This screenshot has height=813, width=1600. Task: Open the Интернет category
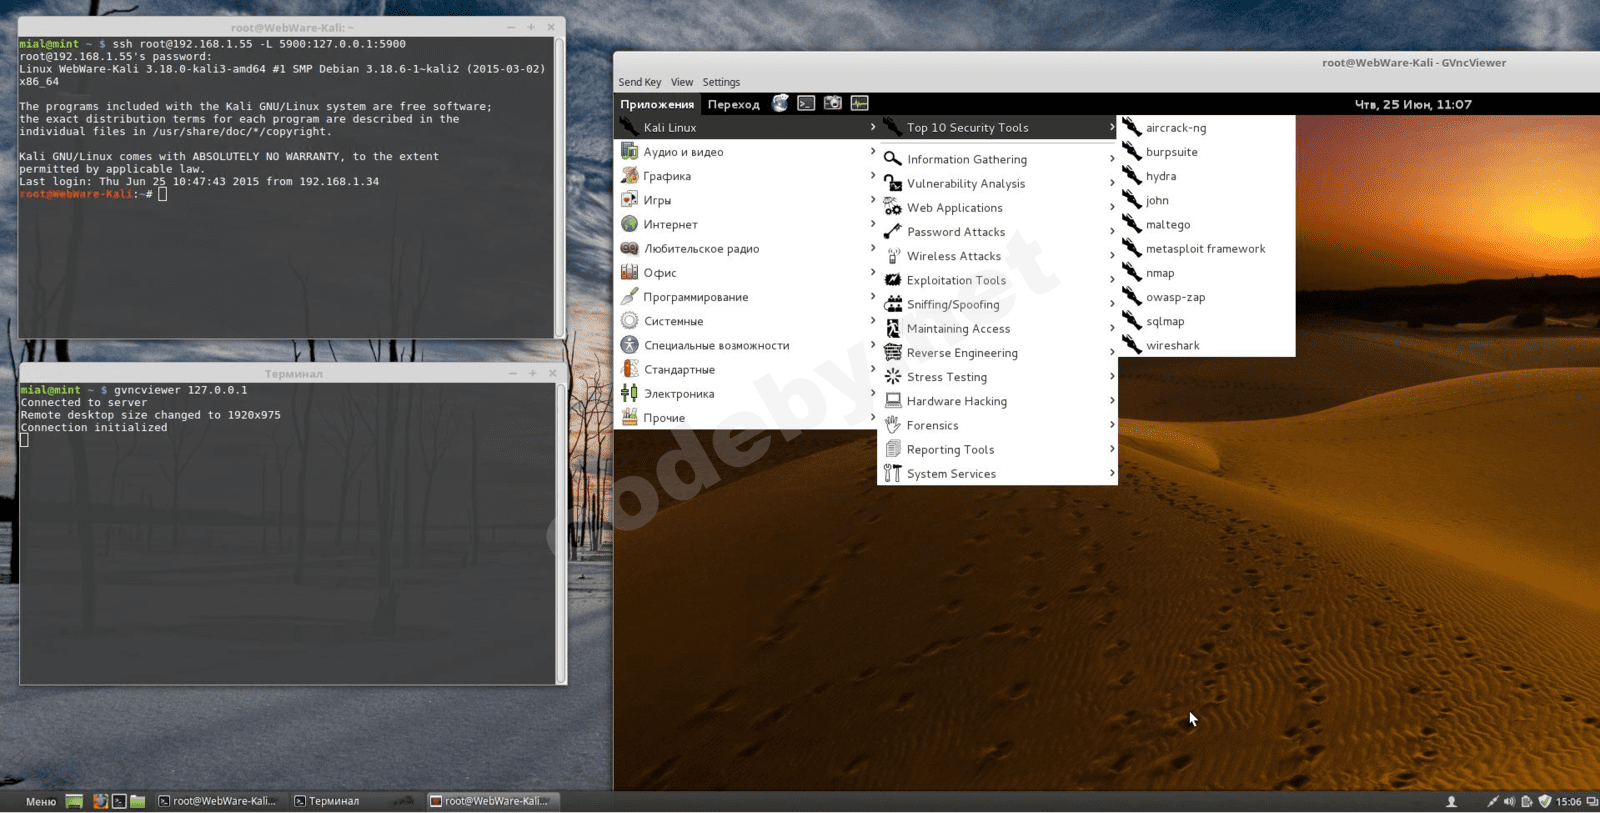pyautogui.click(x=747, y=225)
